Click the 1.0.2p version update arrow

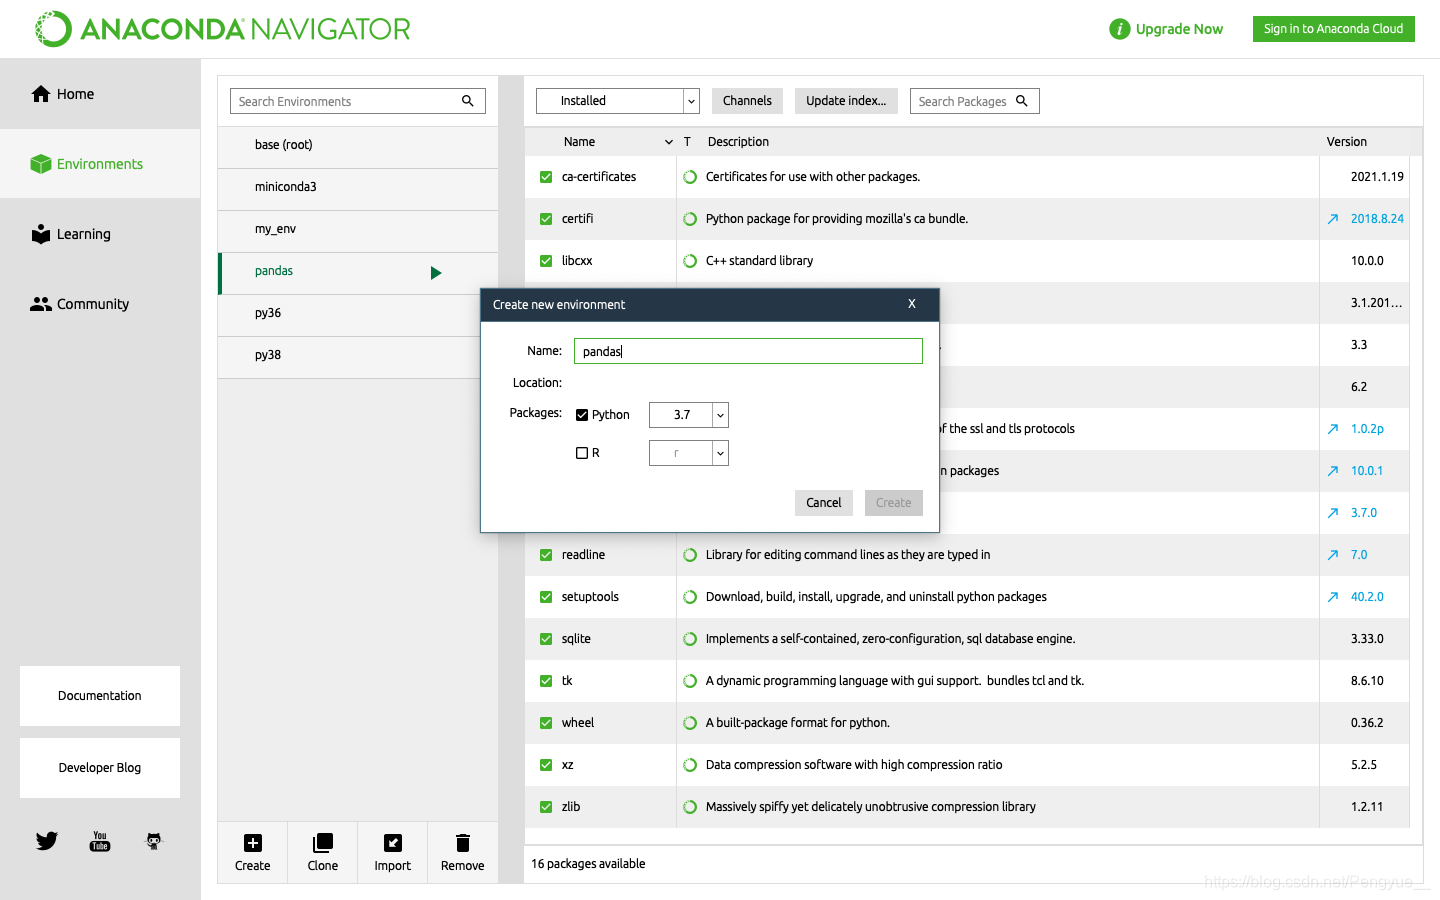1333,429
